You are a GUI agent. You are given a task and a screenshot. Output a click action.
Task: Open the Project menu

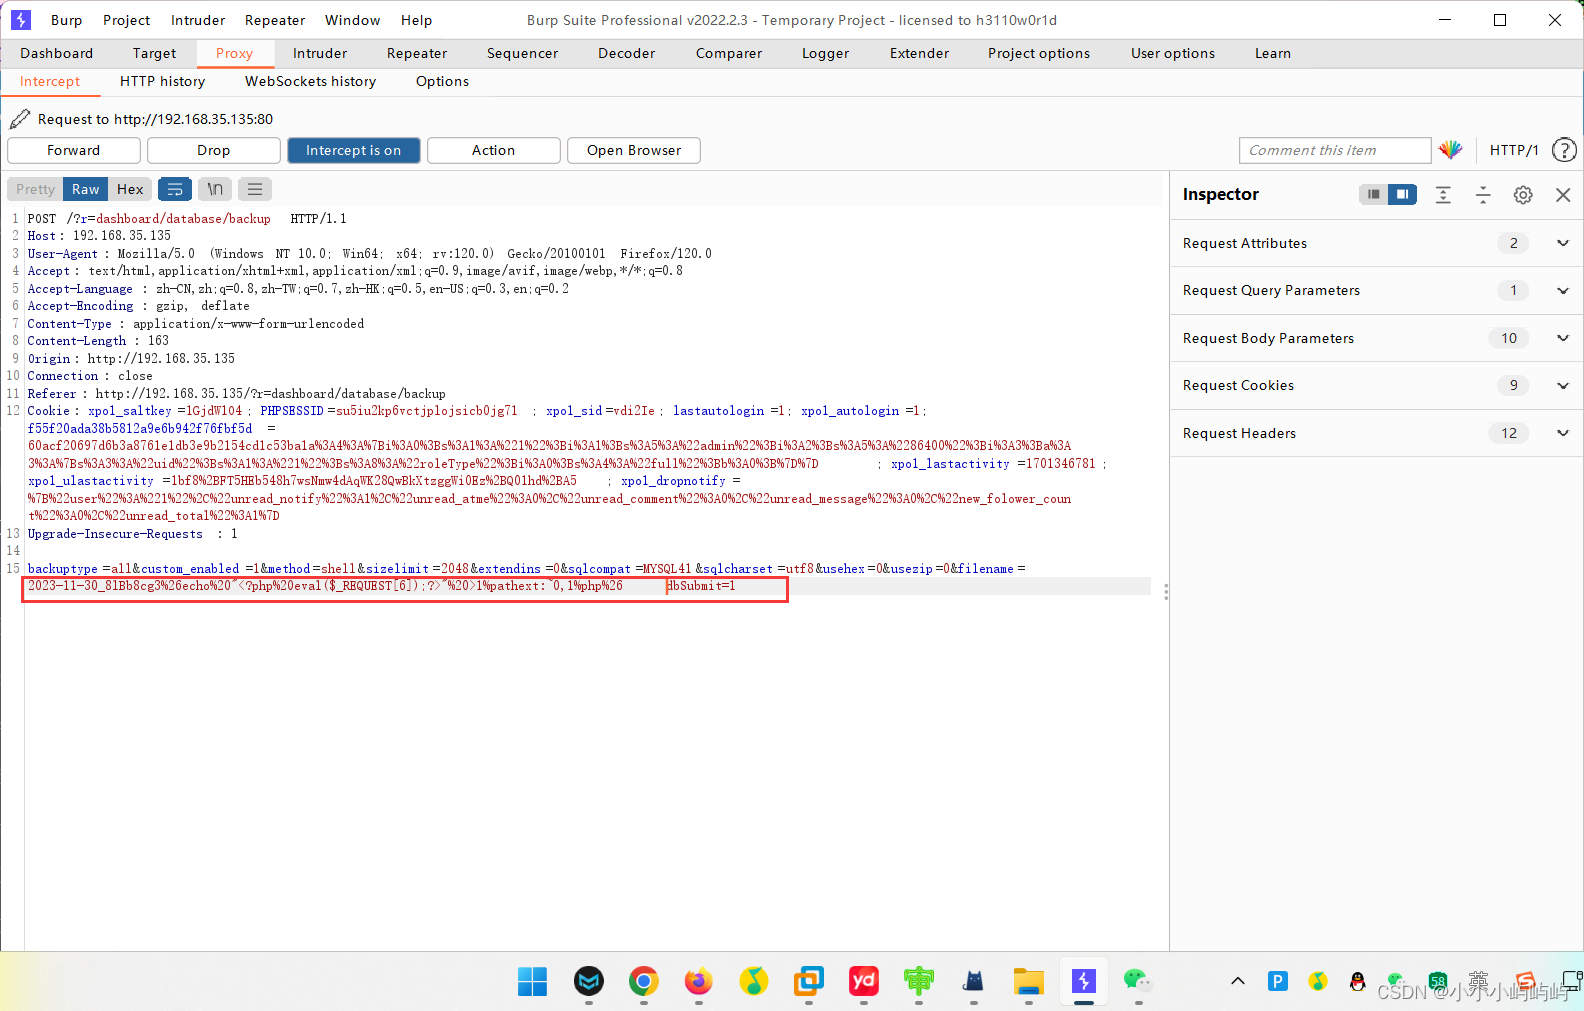click(127, 20)
